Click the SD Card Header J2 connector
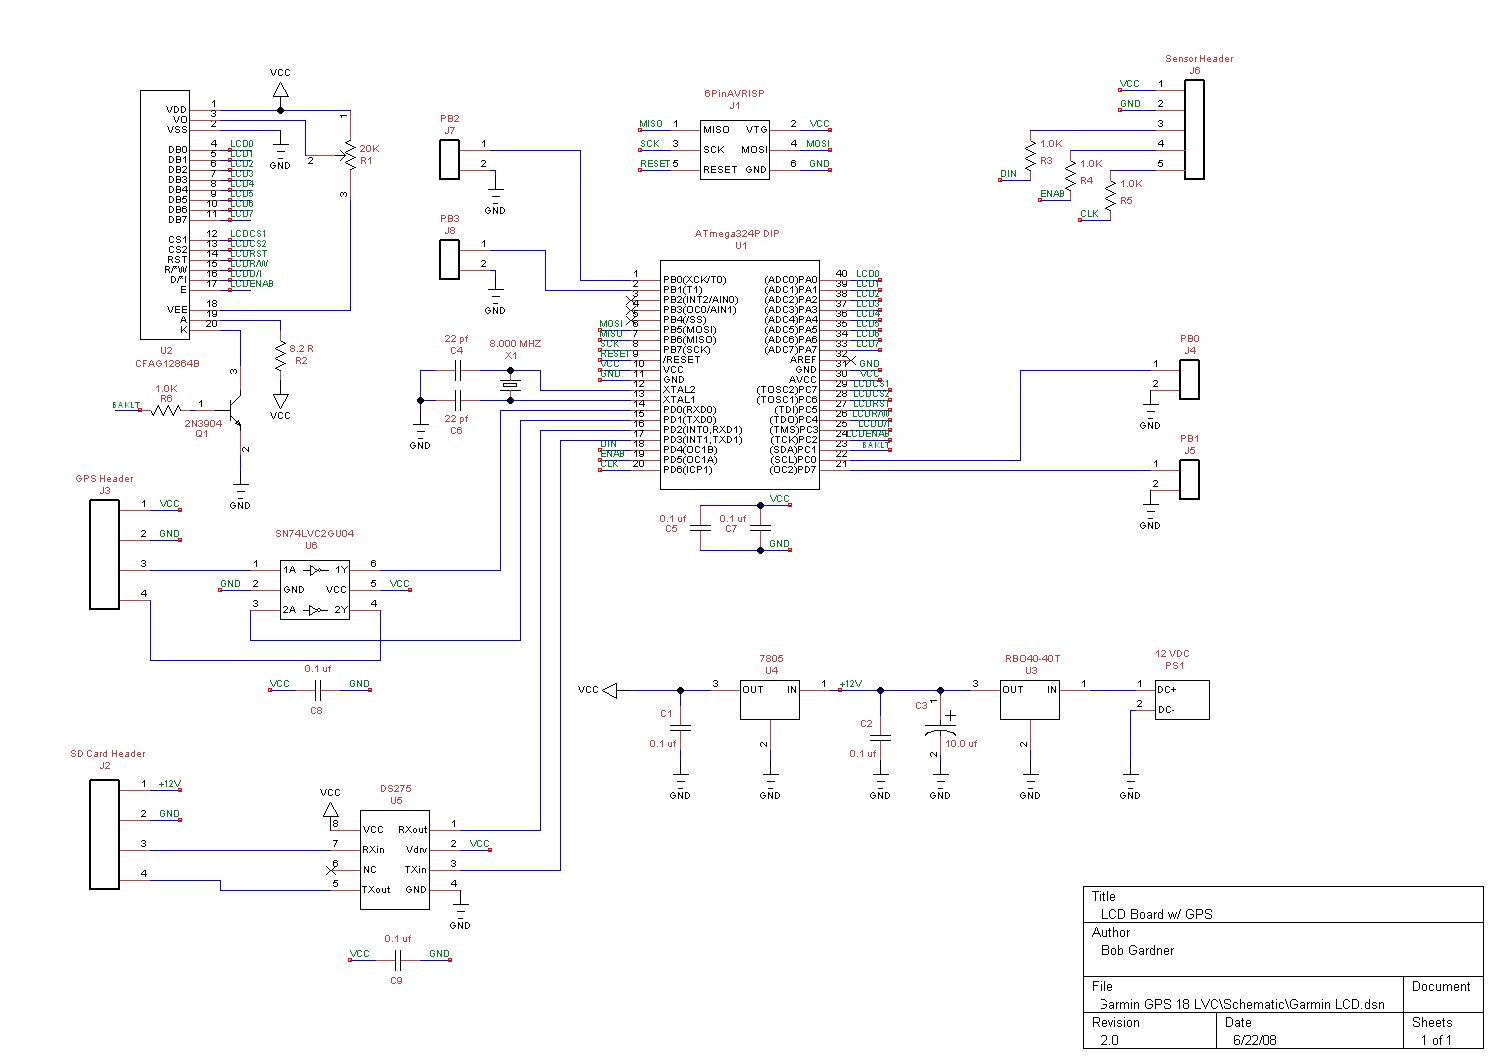The width and height of the screenshot is (1495, 1060). [104, 834]
